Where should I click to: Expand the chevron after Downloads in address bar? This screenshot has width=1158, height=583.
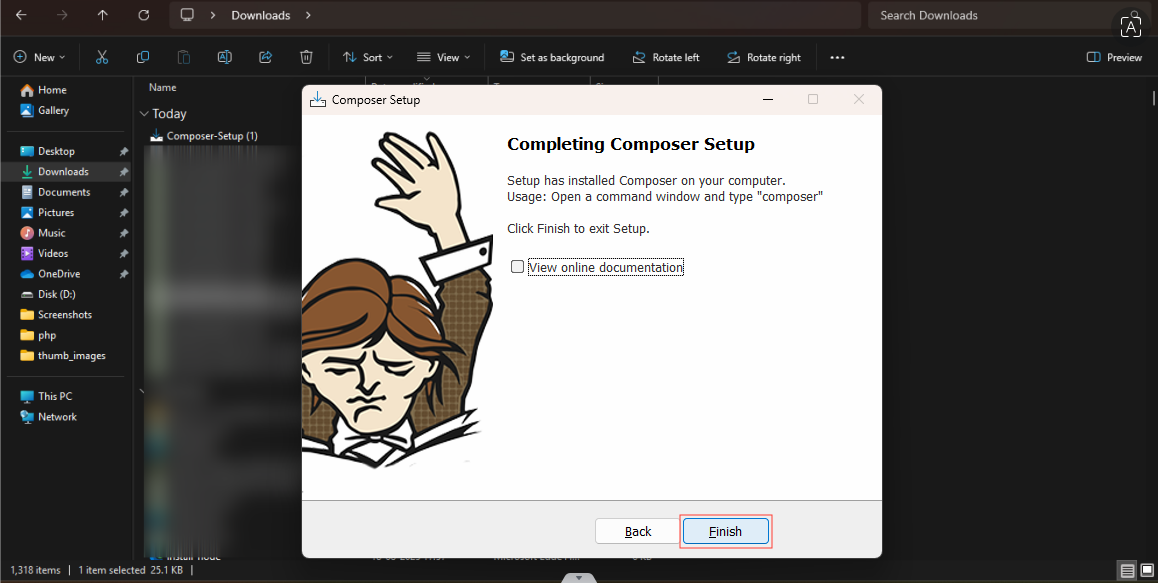point(308,16)
